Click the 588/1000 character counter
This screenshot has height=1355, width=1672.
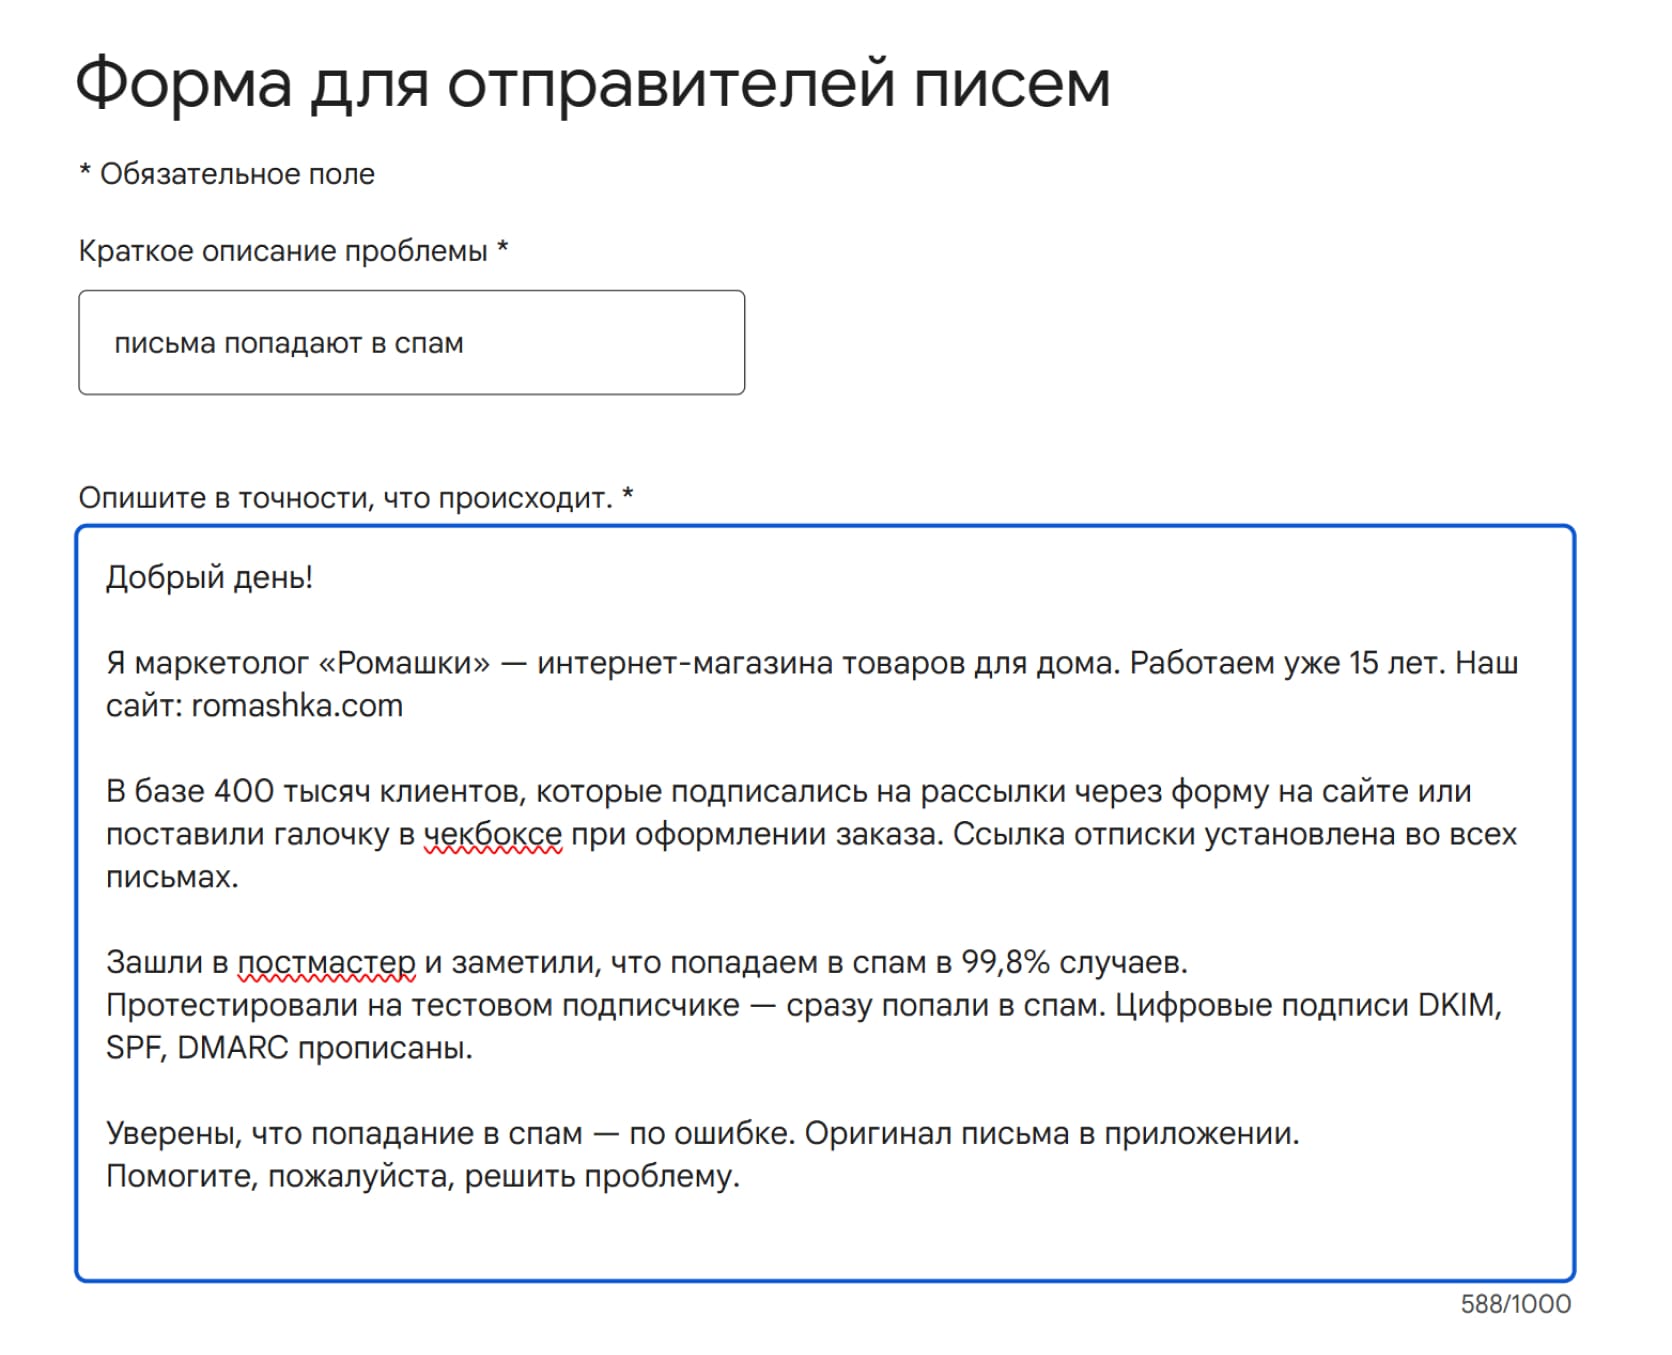point(1516,1304)
